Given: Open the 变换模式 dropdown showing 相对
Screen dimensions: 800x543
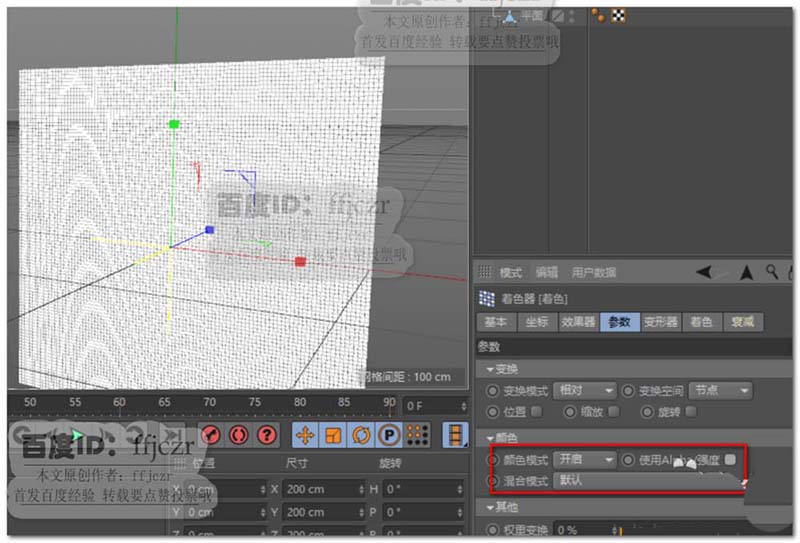Looking at the screenshot, I should click(585, 390).
